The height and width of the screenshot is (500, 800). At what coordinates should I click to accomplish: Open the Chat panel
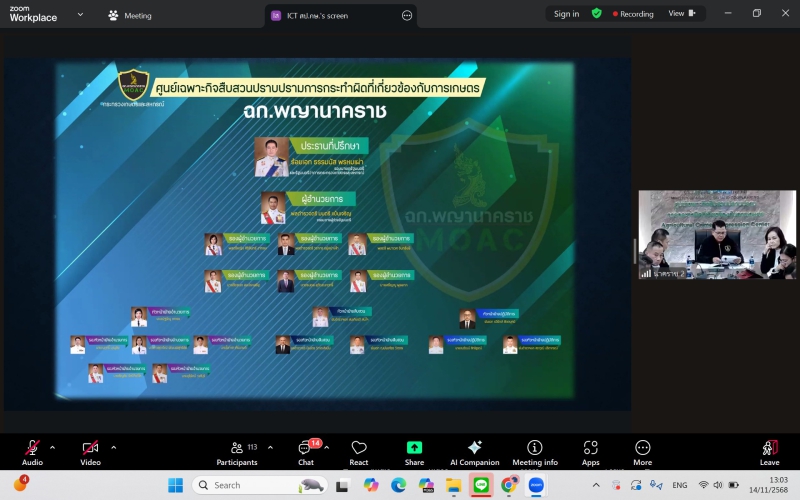[x=305, y=449]
